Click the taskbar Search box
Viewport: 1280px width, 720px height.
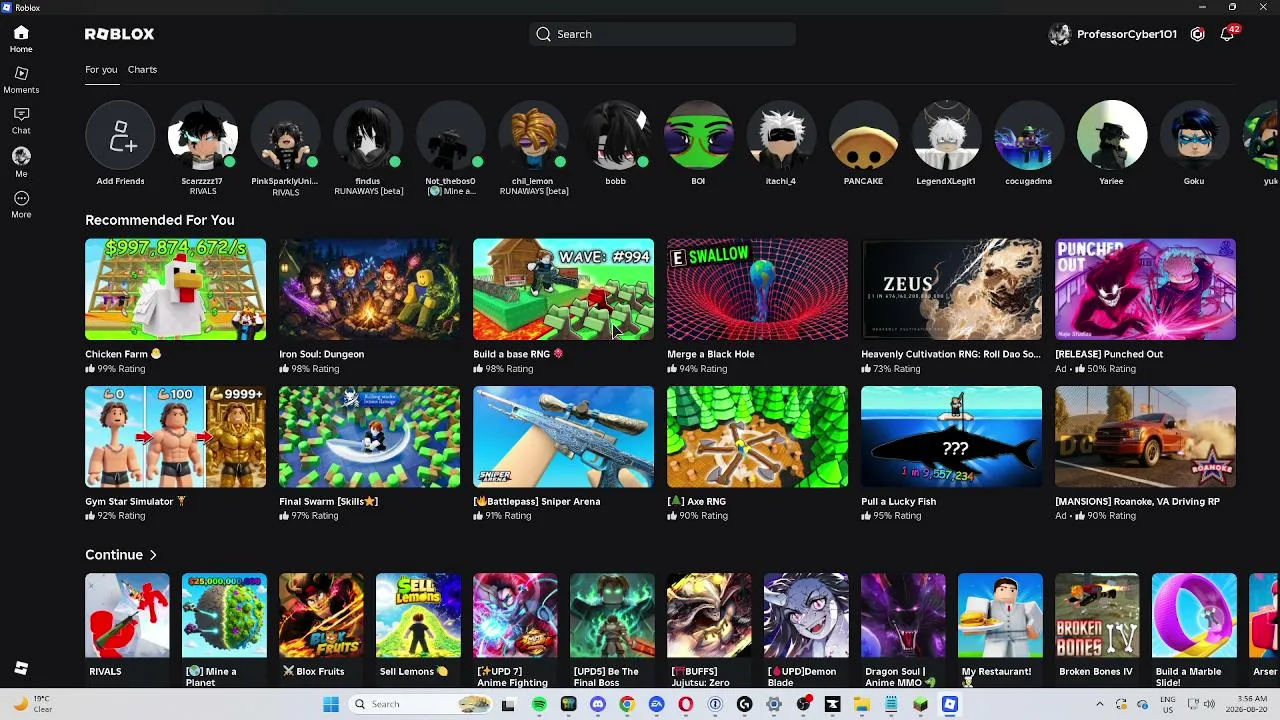click(x=419, y=704)
